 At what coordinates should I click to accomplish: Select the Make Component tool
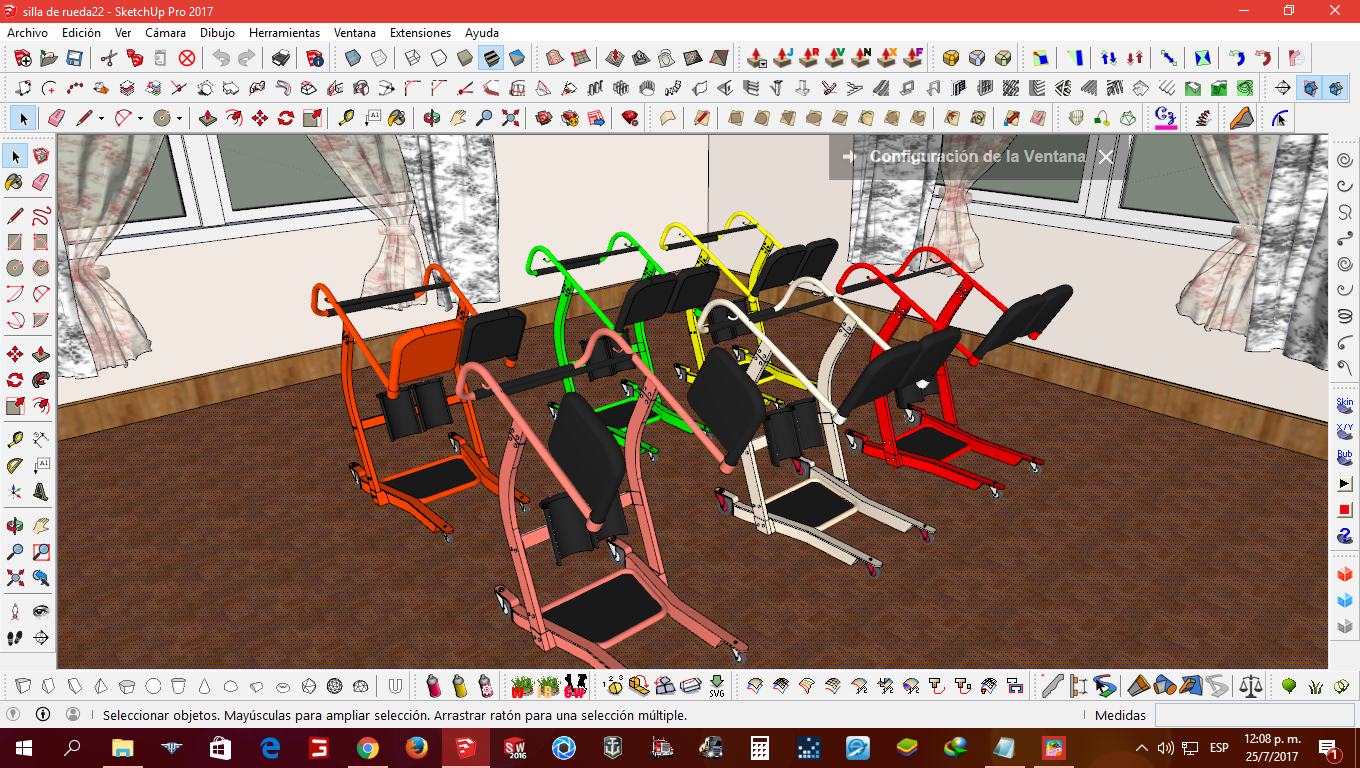(x=41, y=156)
